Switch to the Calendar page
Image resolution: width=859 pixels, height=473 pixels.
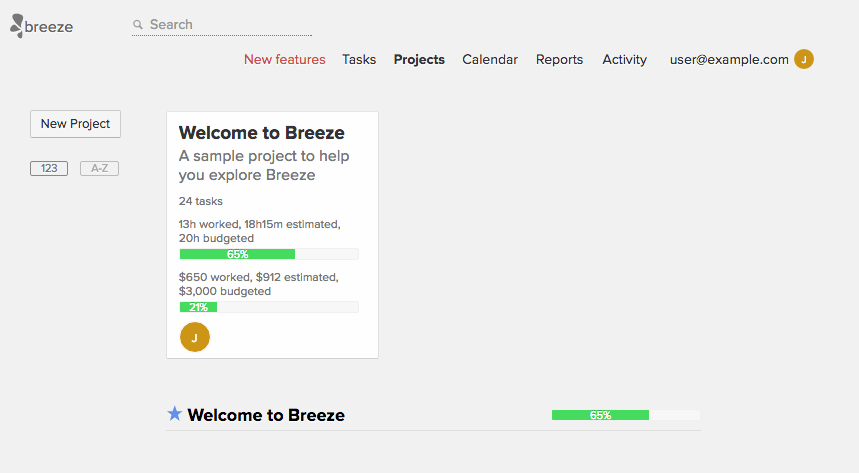pos(490,59)
